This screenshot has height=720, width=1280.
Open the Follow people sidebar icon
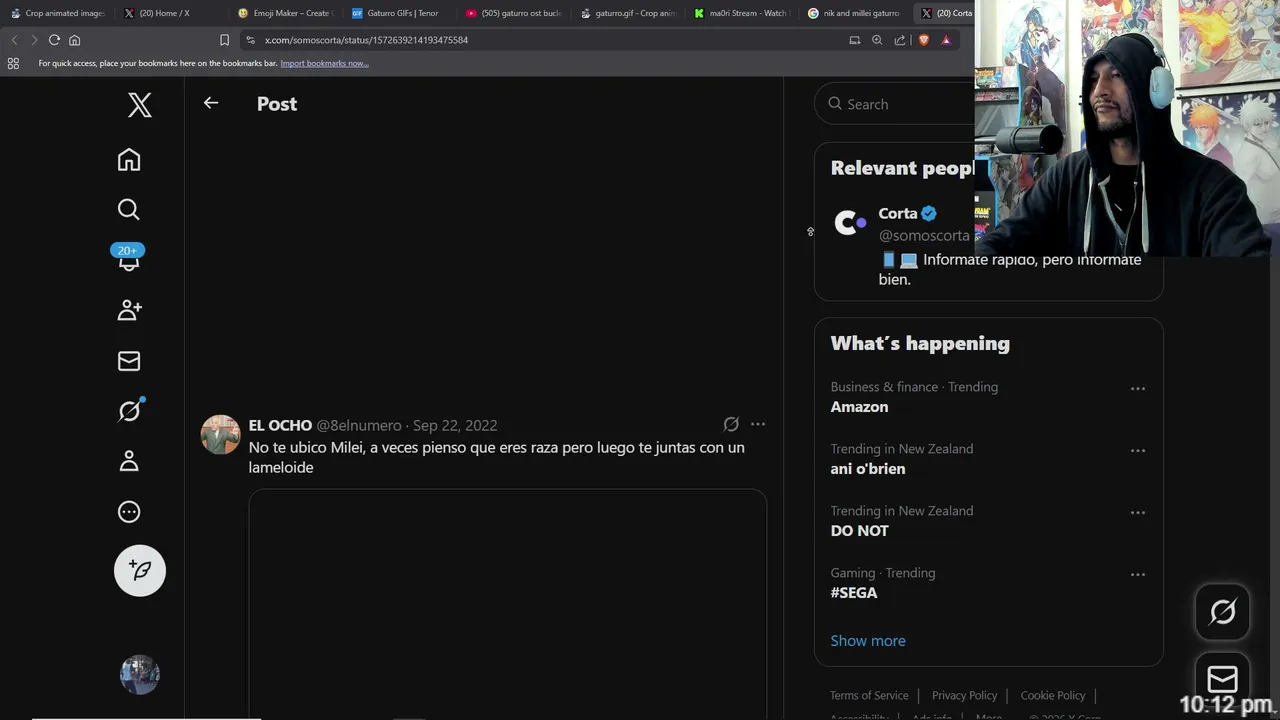129,310
